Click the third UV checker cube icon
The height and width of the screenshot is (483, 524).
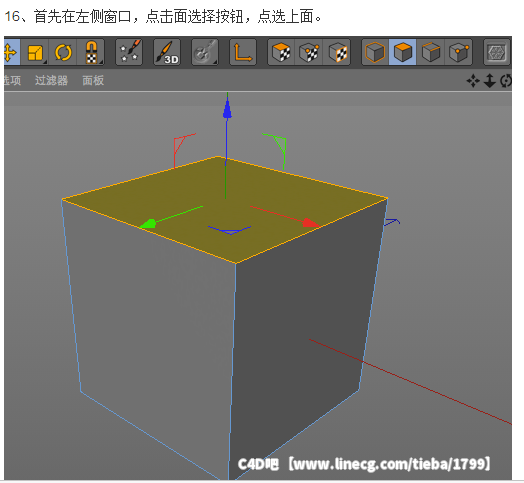[x=337, y=52]
